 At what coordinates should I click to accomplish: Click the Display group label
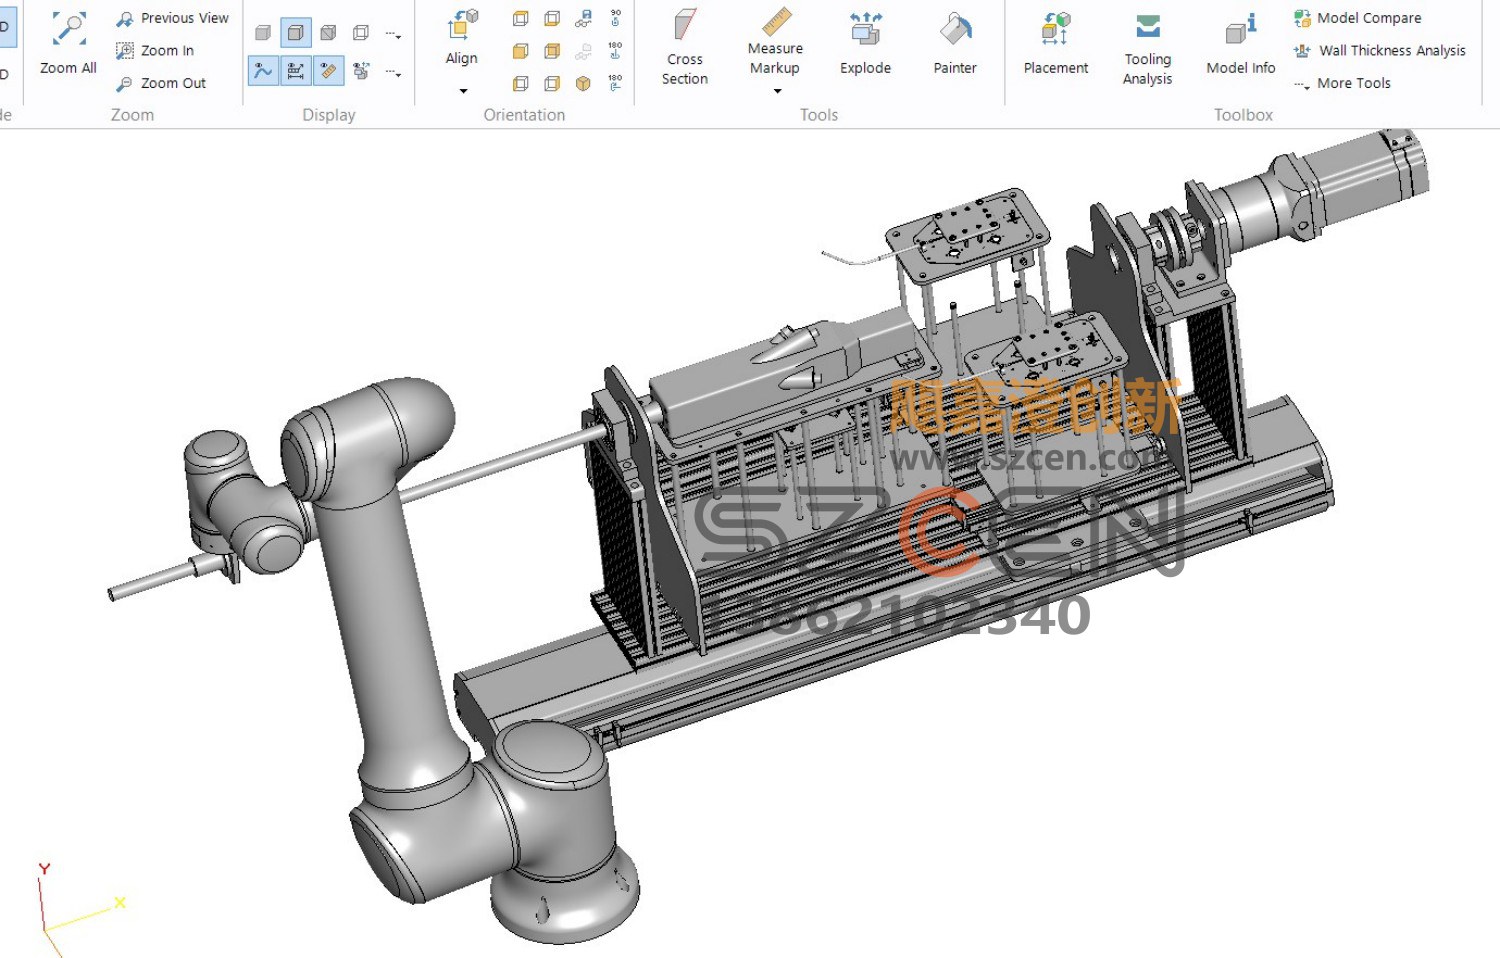coord(329,115)
